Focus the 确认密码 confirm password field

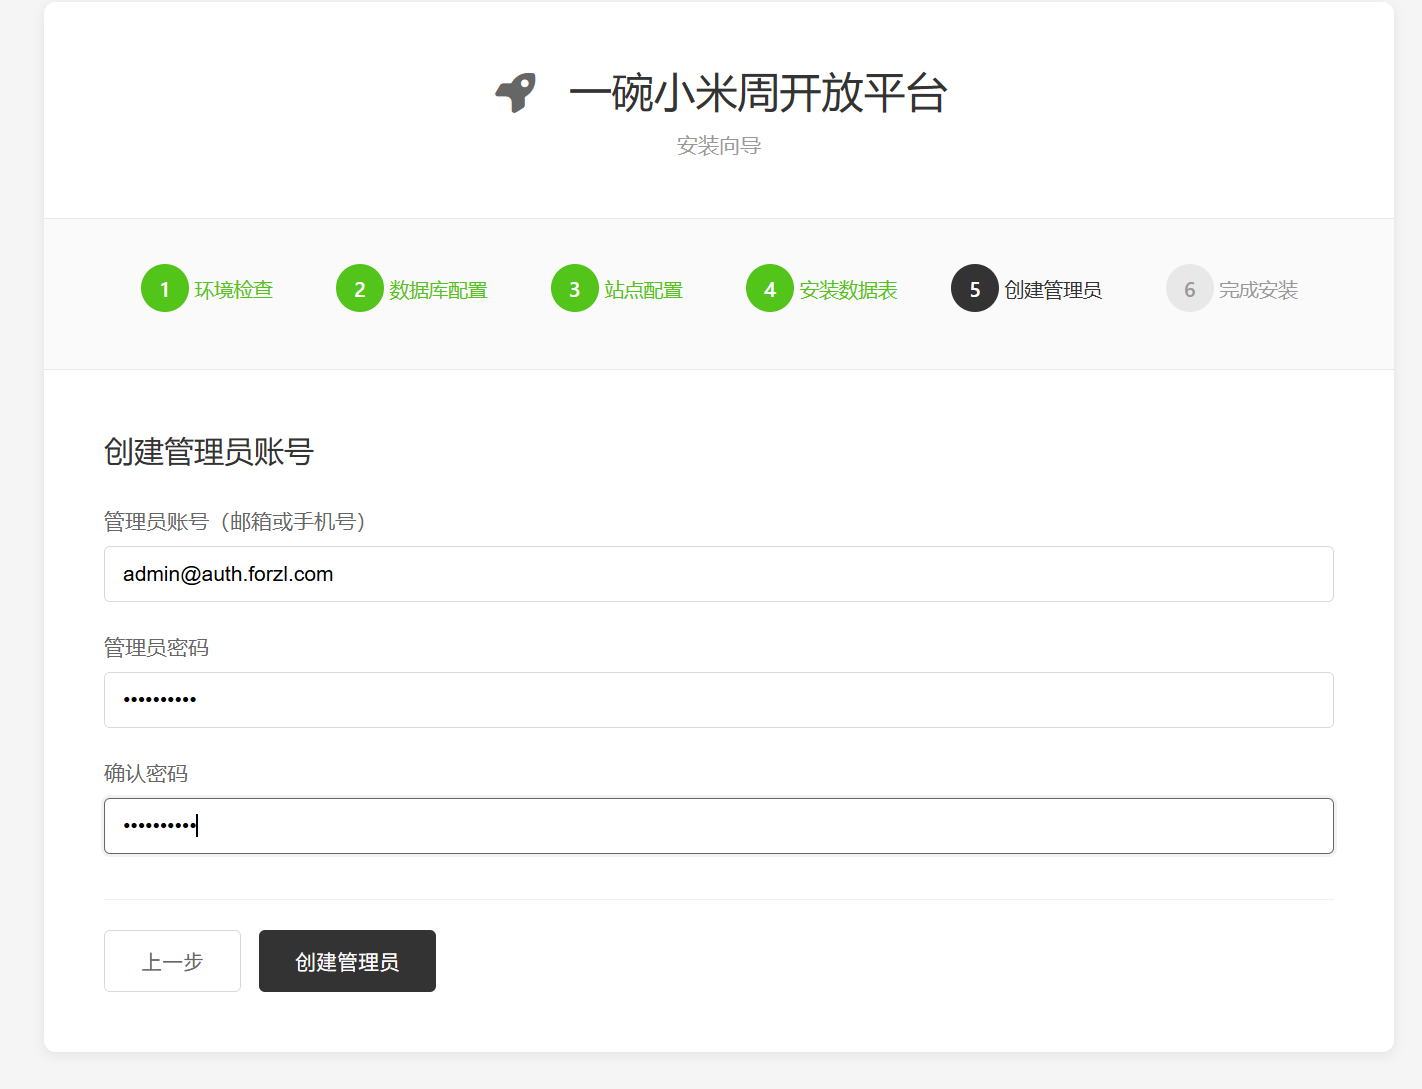[x=718, y=826]
